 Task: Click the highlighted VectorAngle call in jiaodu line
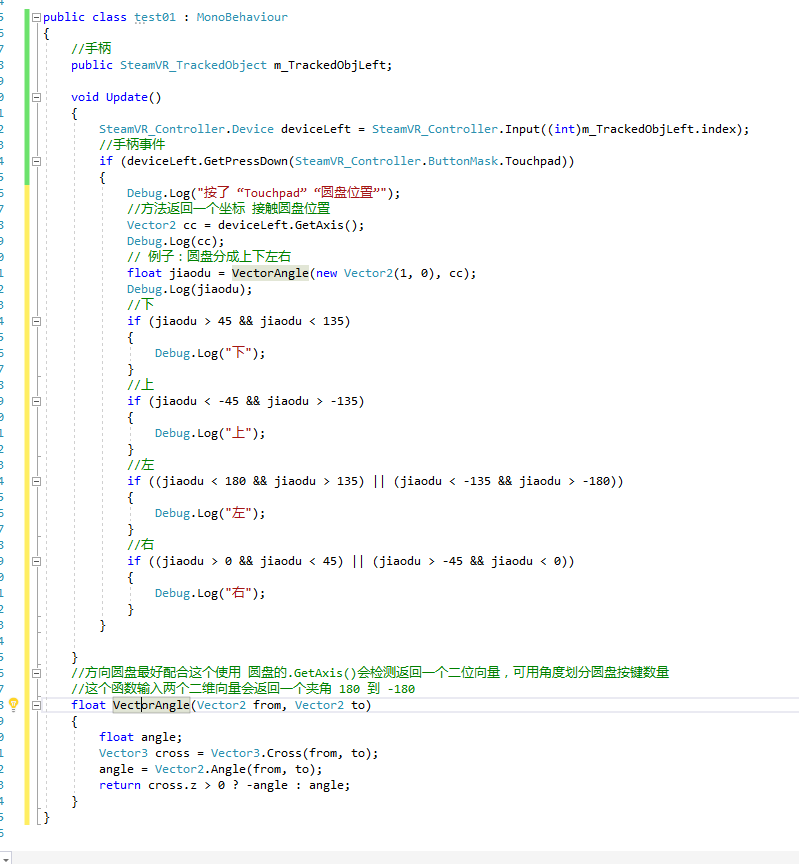click(x=270, y=273)
